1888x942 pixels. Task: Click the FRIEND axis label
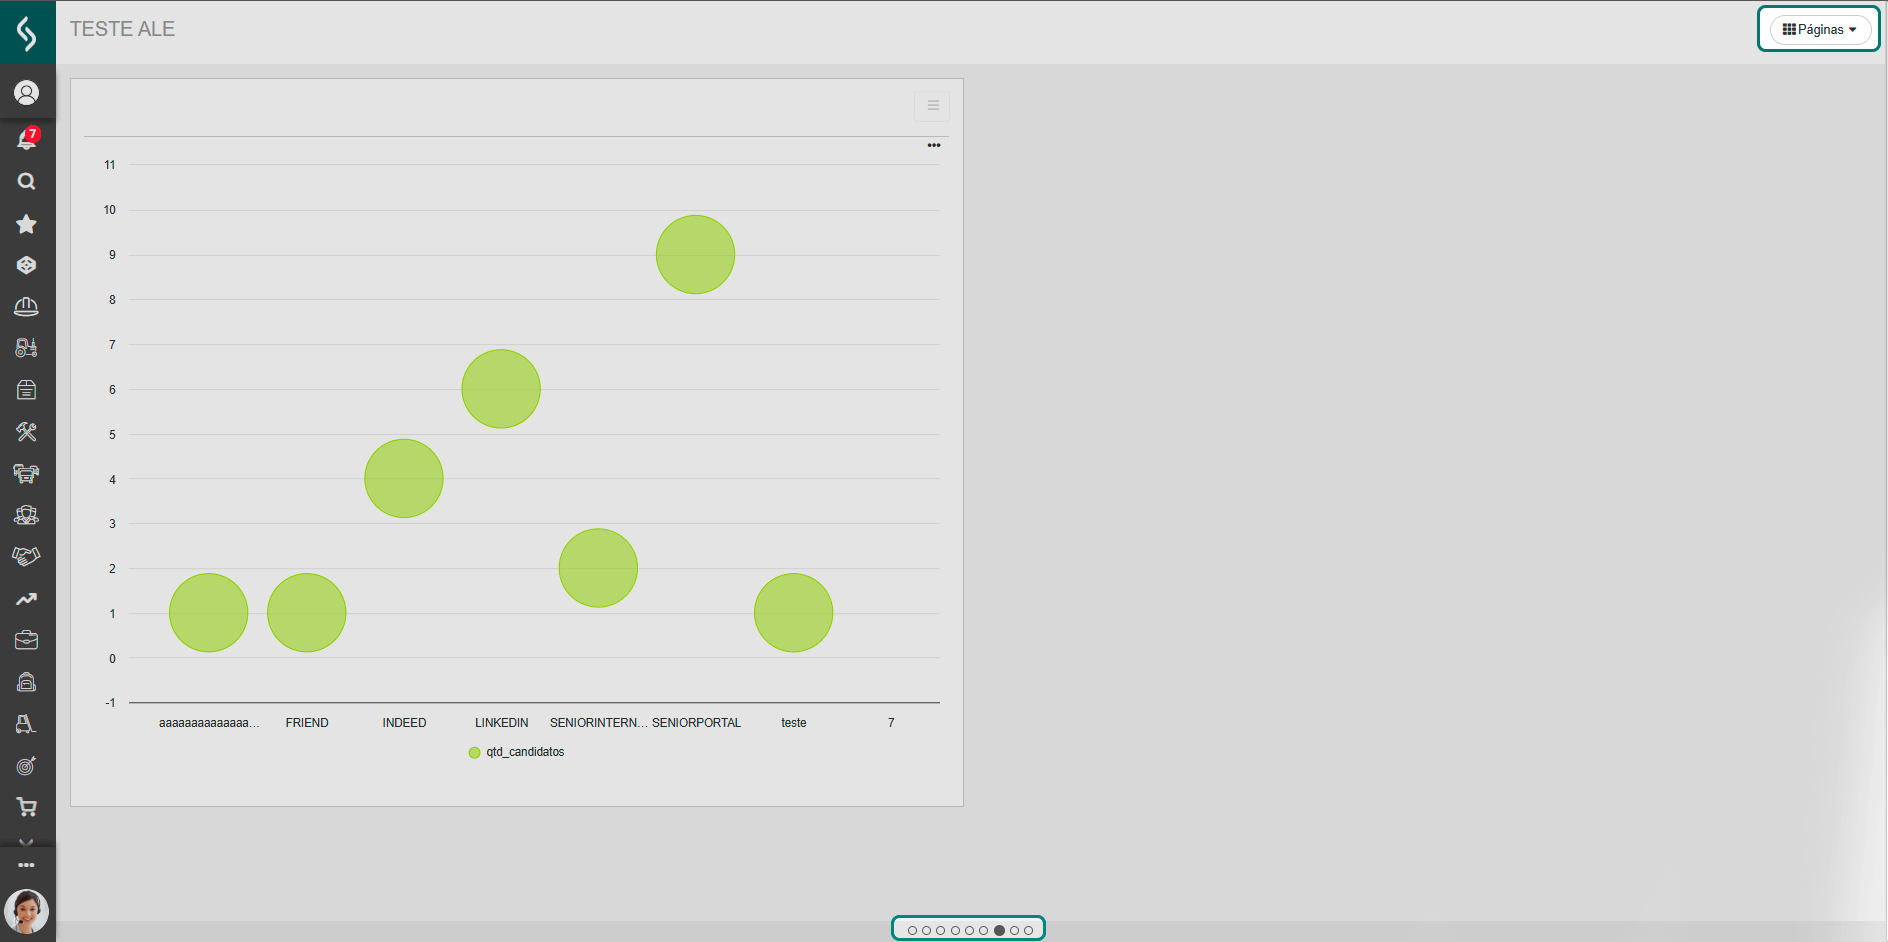[x=307, y=723]
